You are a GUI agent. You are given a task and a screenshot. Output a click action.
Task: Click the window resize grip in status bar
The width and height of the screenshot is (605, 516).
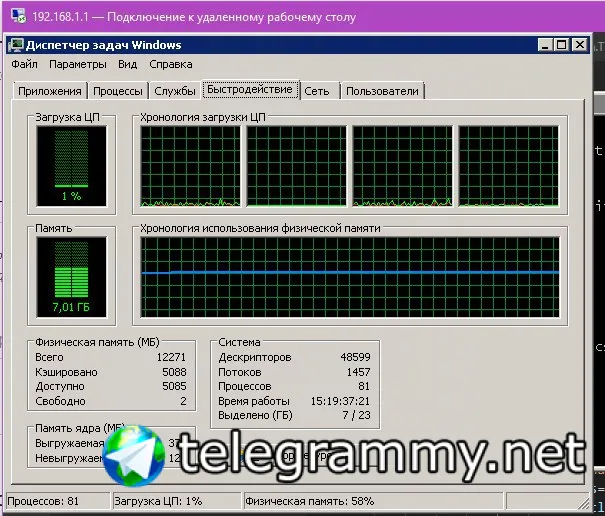[584, 502]
